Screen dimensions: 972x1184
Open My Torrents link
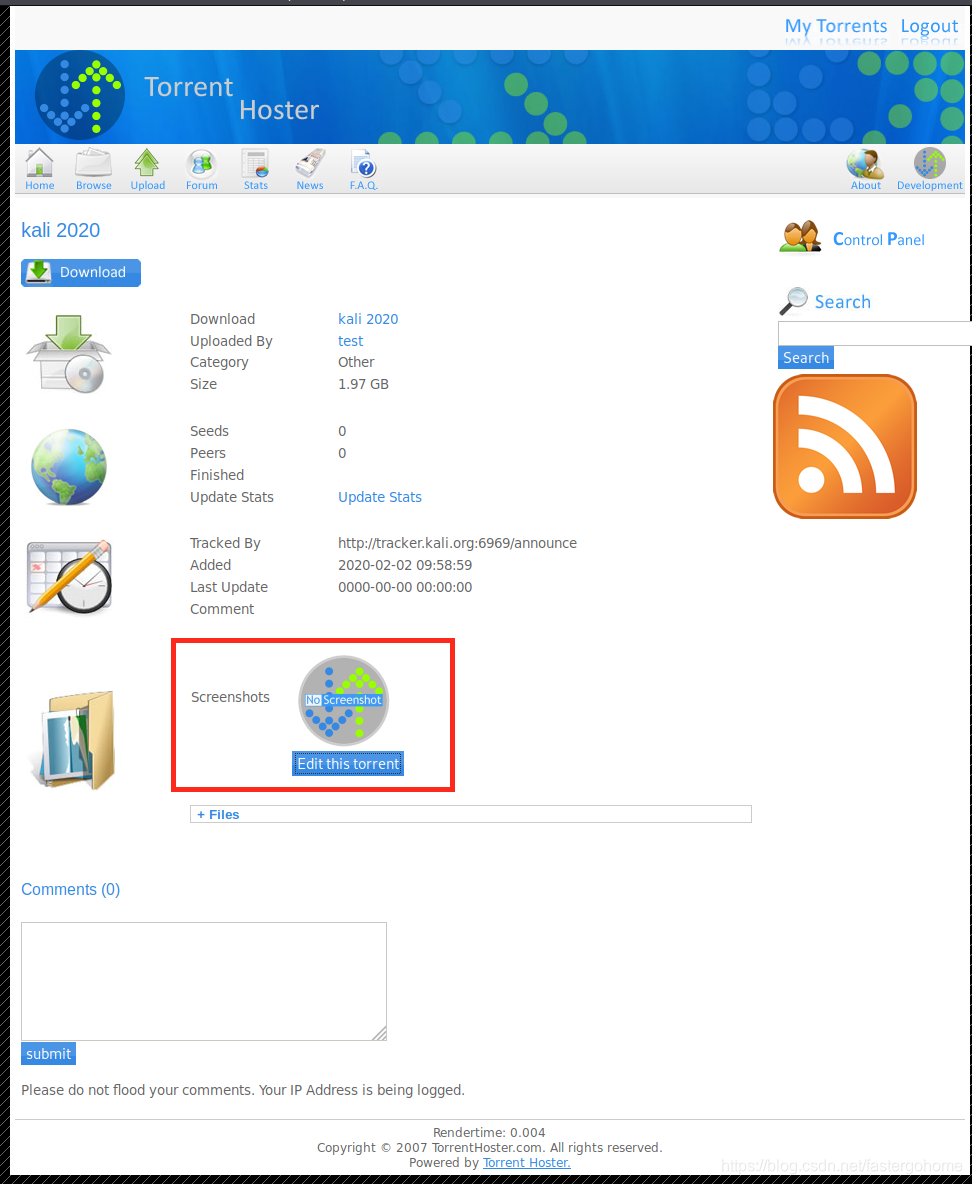tap(836, 26)
